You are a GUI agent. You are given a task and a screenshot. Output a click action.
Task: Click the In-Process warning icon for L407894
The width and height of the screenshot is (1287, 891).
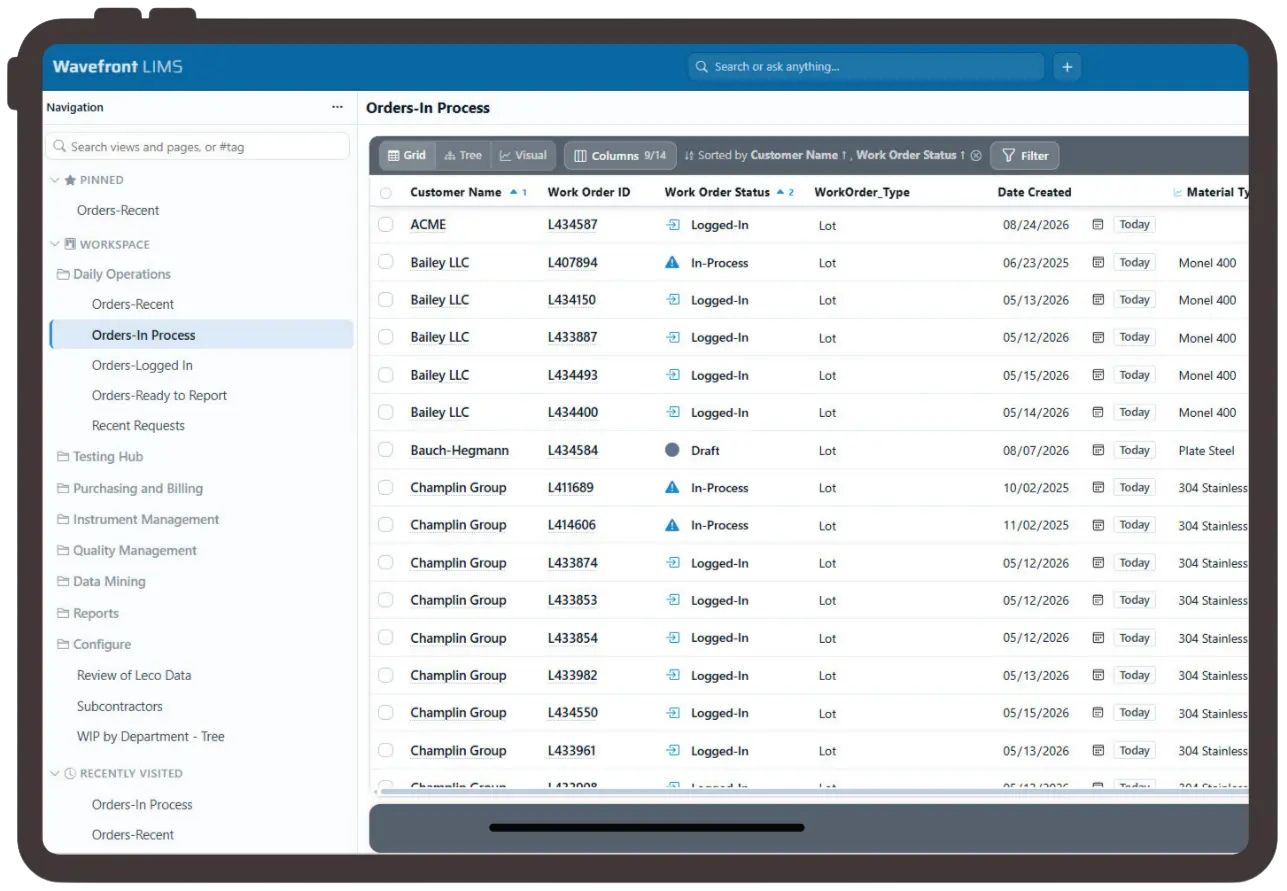673,263
